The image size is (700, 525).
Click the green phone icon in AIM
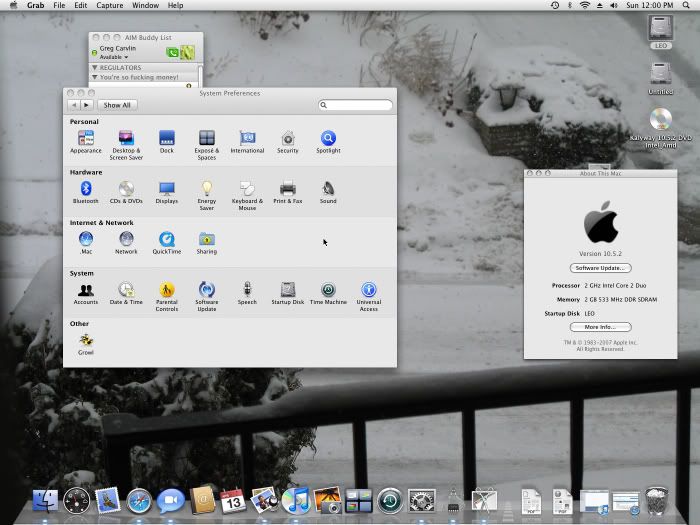pos(172,53)
